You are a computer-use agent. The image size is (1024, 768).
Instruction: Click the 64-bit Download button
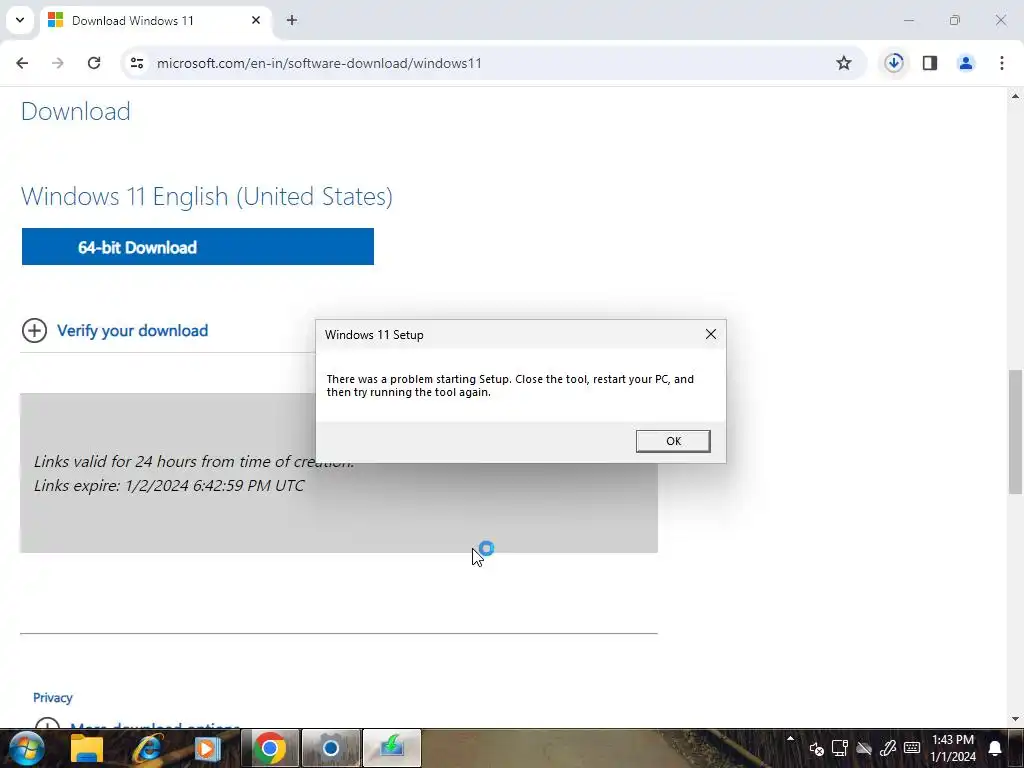[198, 247]
